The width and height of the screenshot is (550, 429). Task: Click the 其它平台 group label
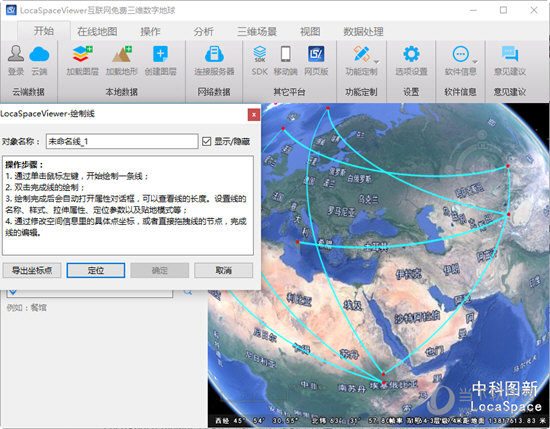(289, 92)
